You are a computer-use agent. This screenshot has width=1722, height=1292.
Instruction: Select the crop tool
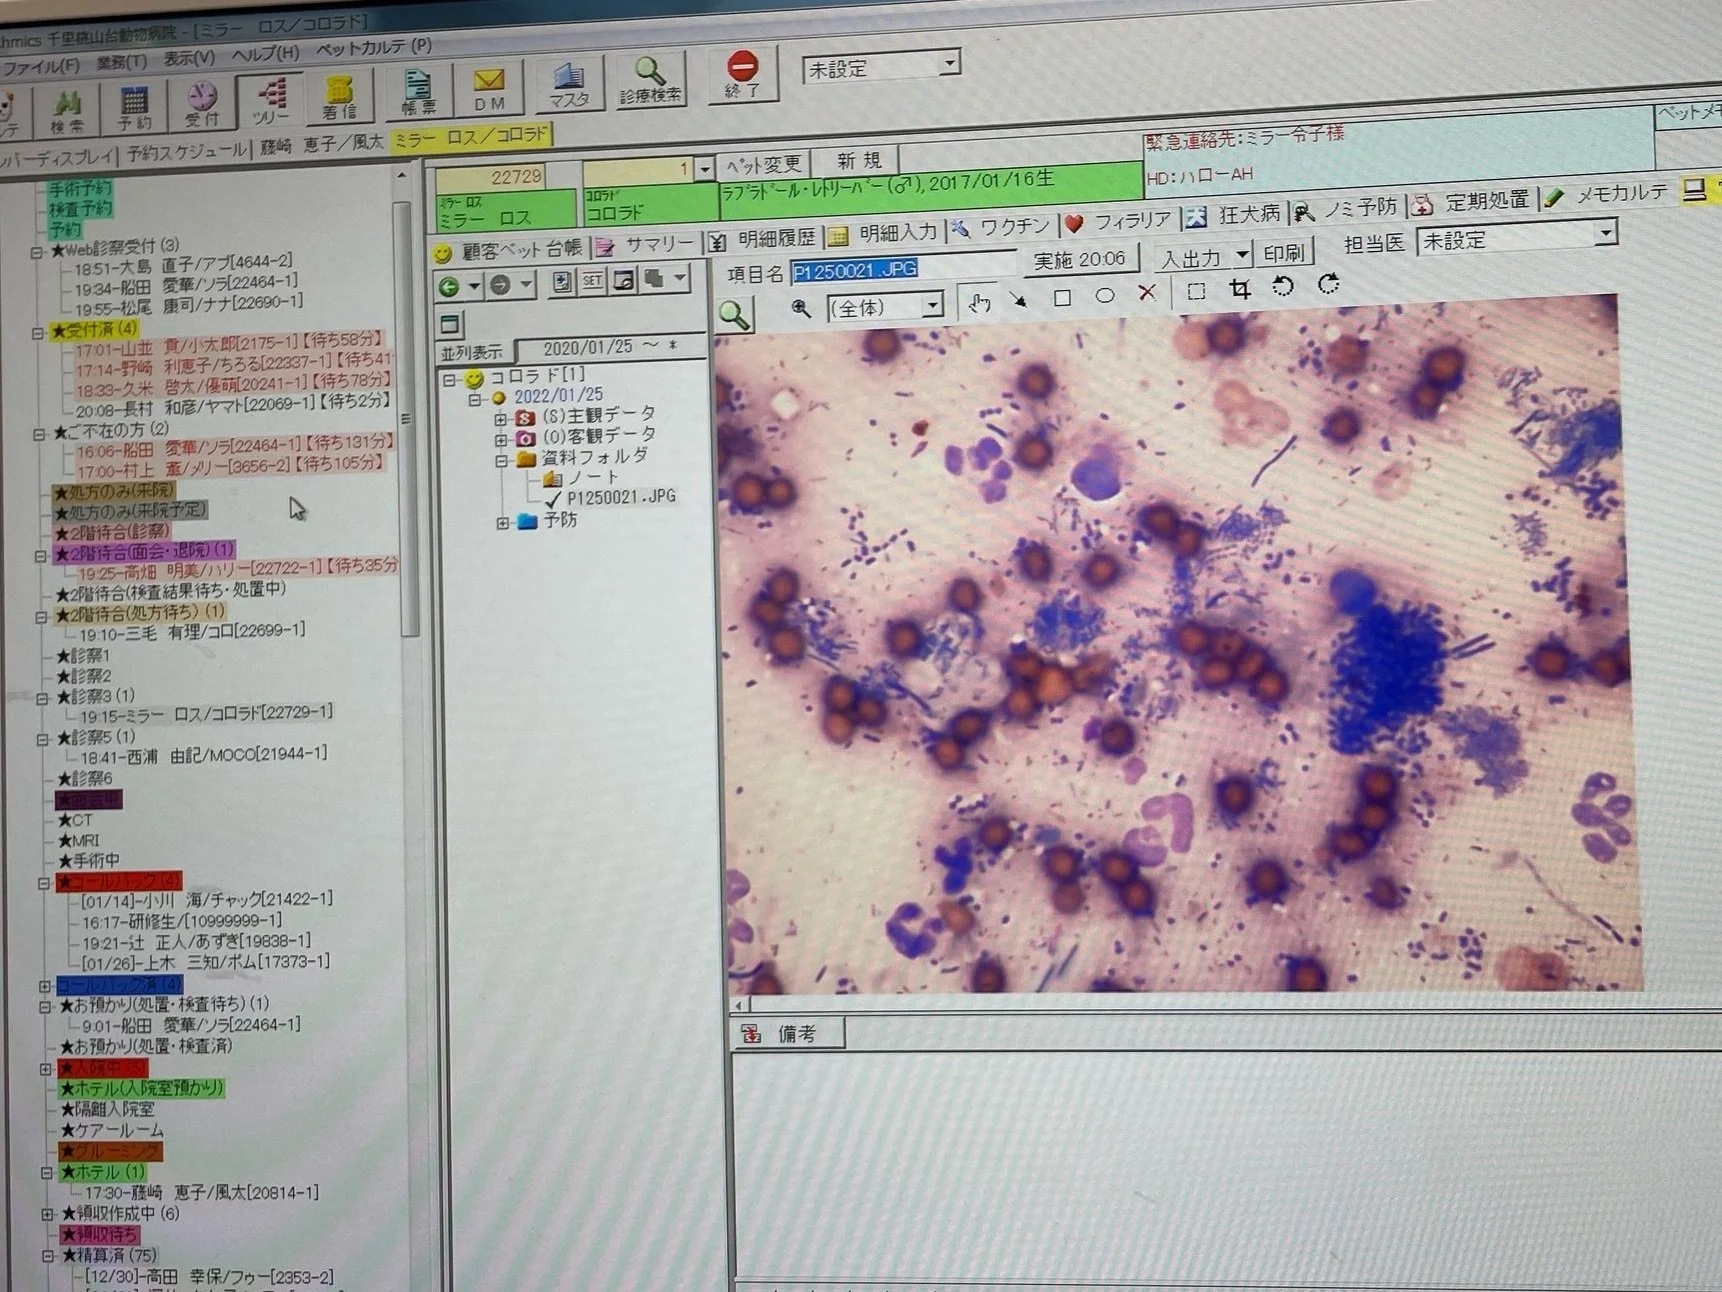coord(1240,289)
